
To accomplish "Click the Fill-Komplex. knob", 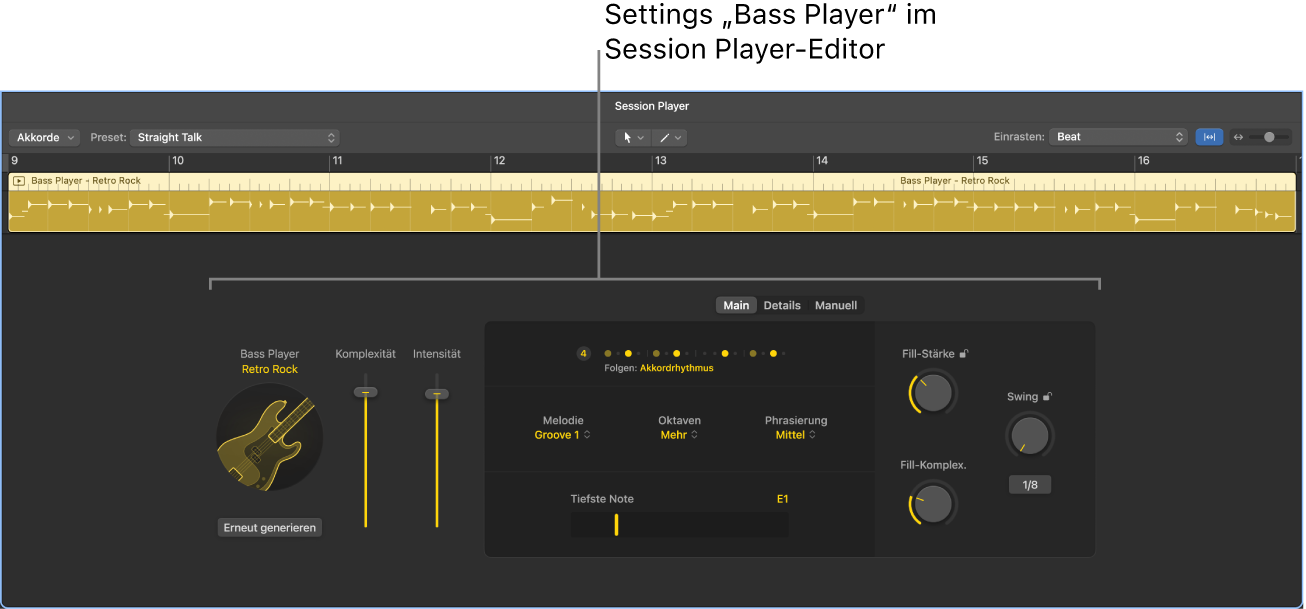I will pyautogui.click(x=931, y=504).
